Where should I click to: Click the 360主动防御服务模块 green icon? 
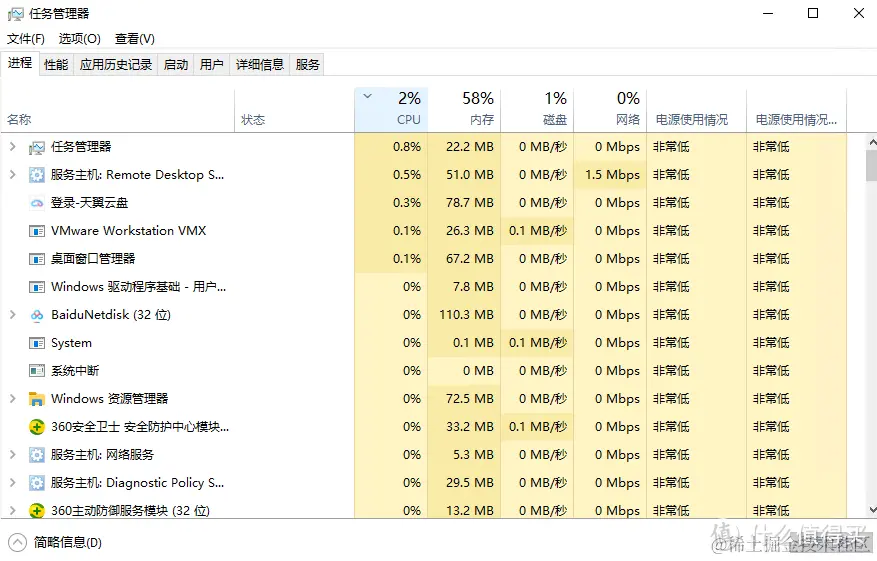[x=37, y=510]
